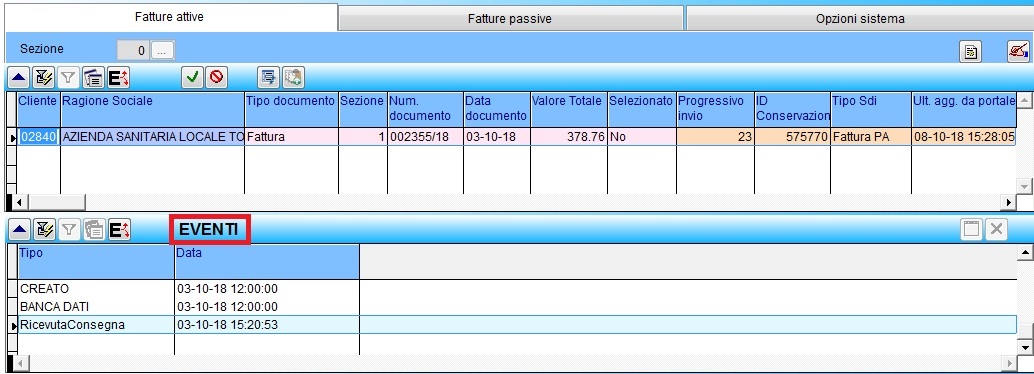
Task: Click the invoices grid vertical scrollbar down arrow
Action: [1024, 186]
